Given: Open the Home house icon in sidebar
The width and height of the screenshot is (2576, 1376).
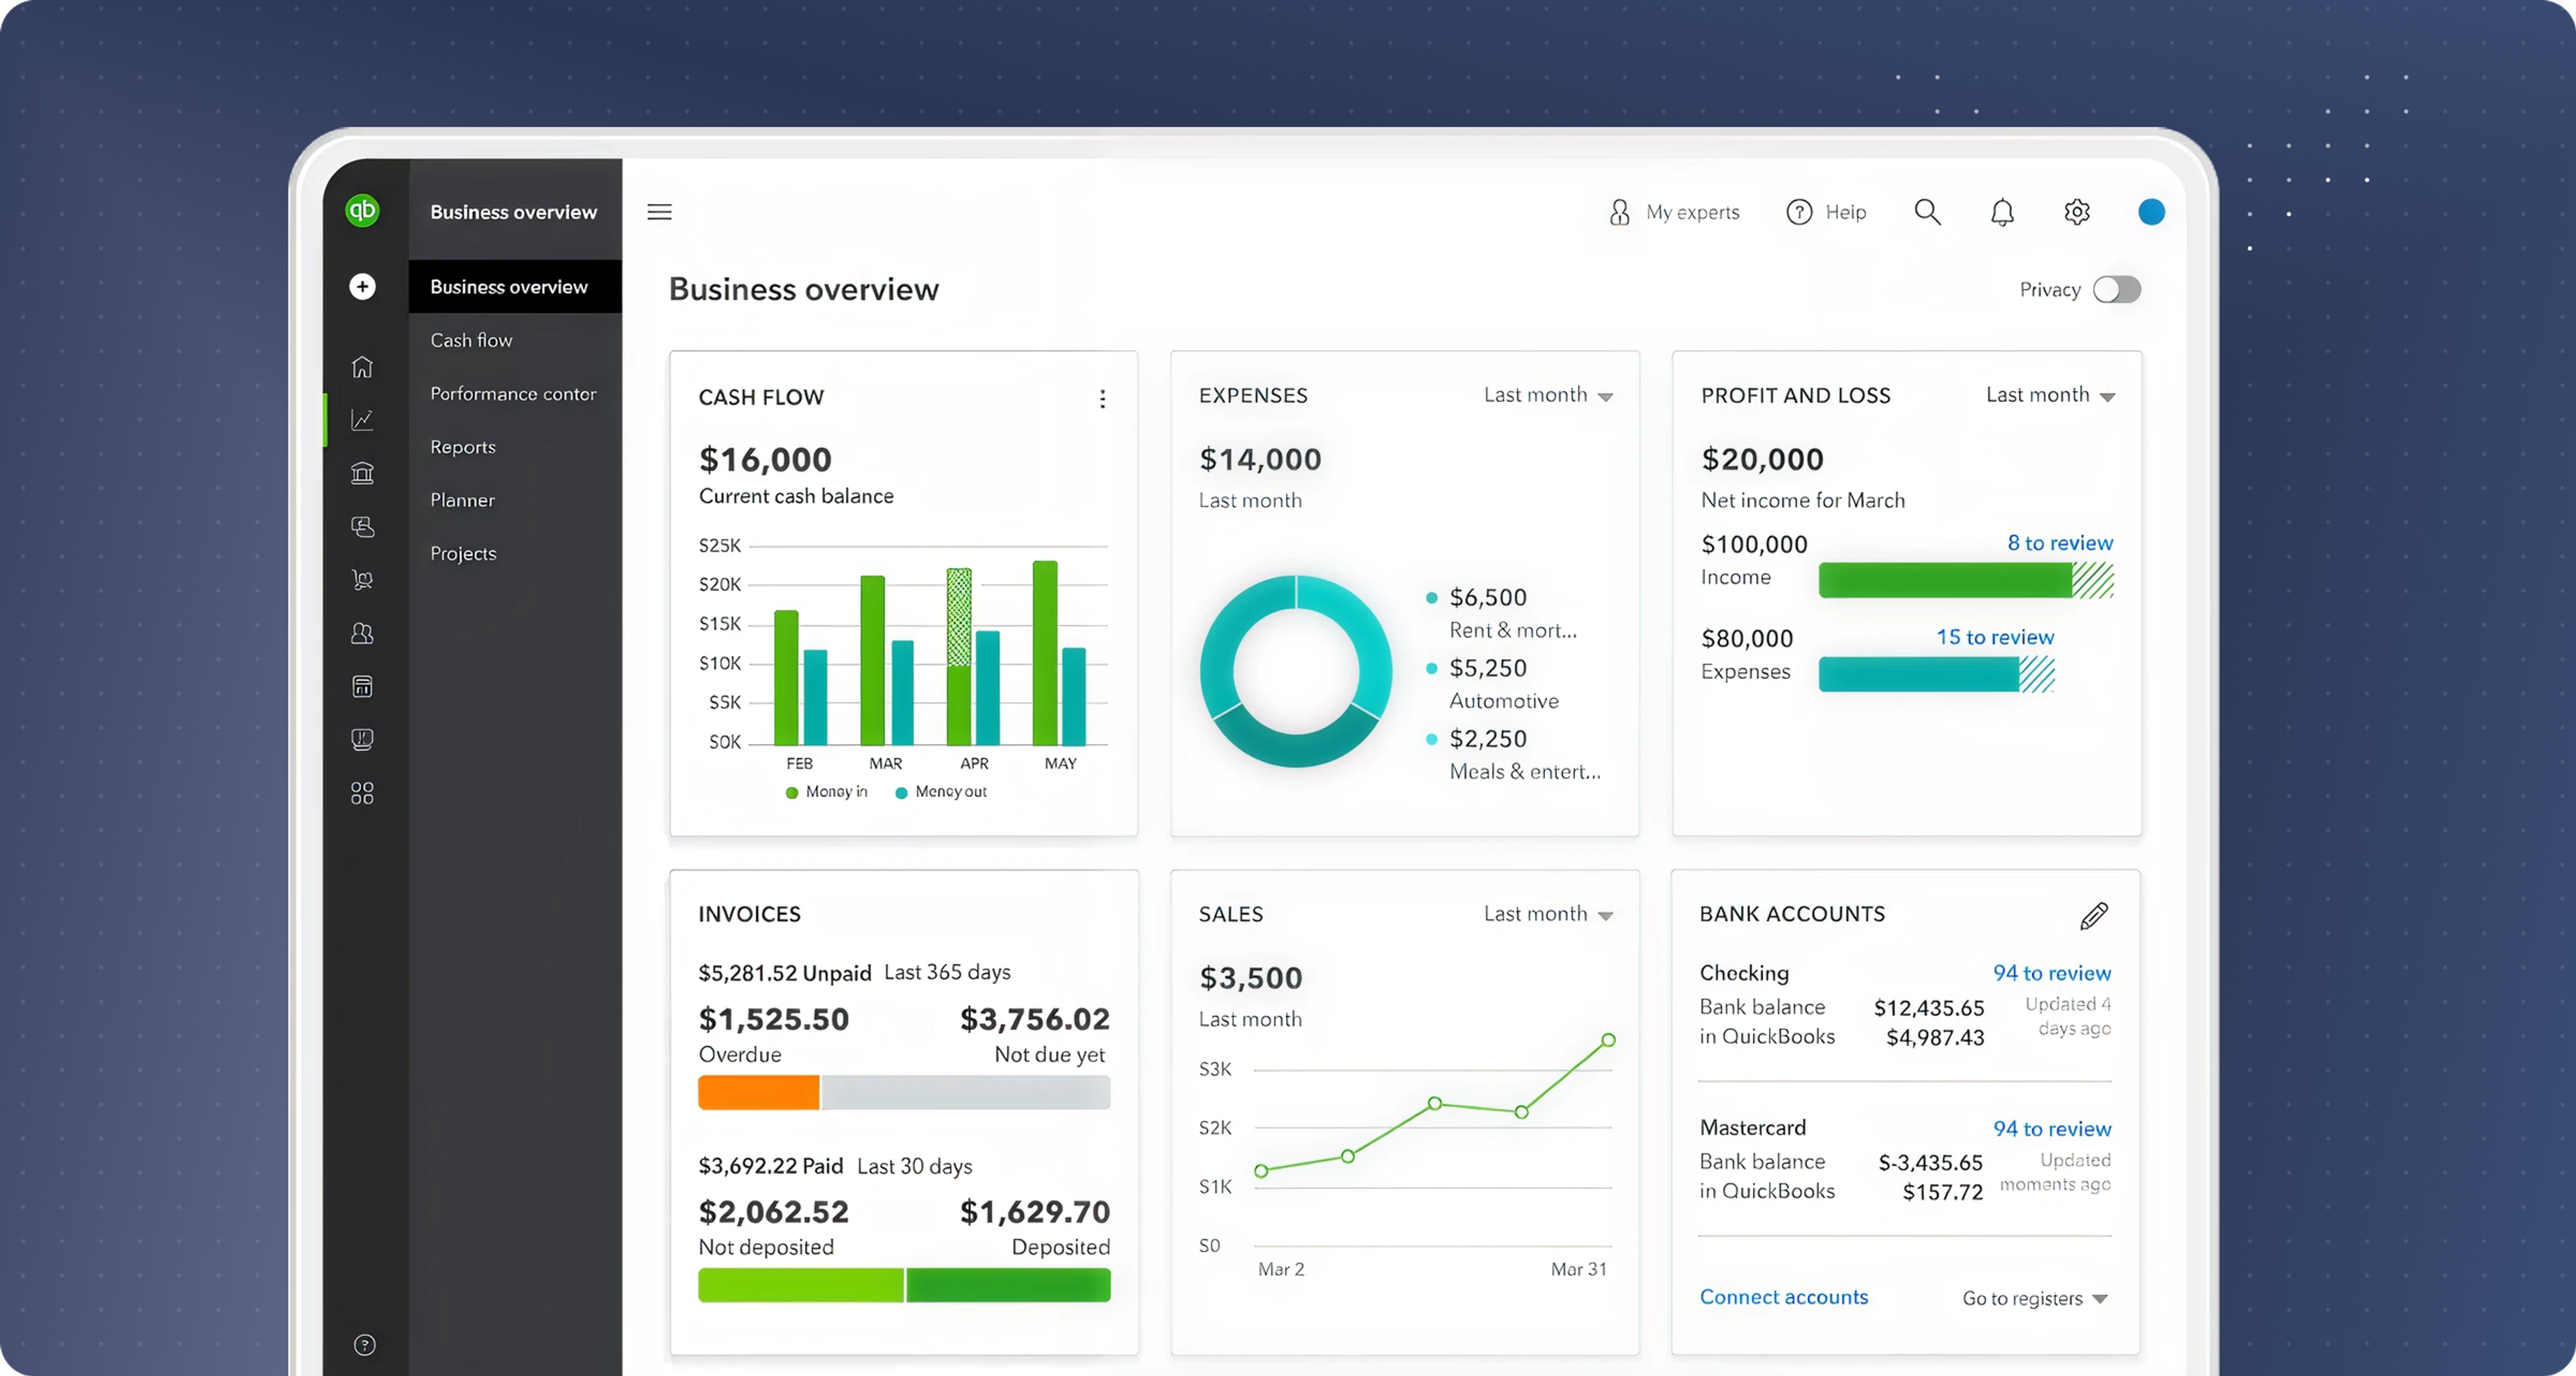Looking at the screenshot, I should point(362,367).
